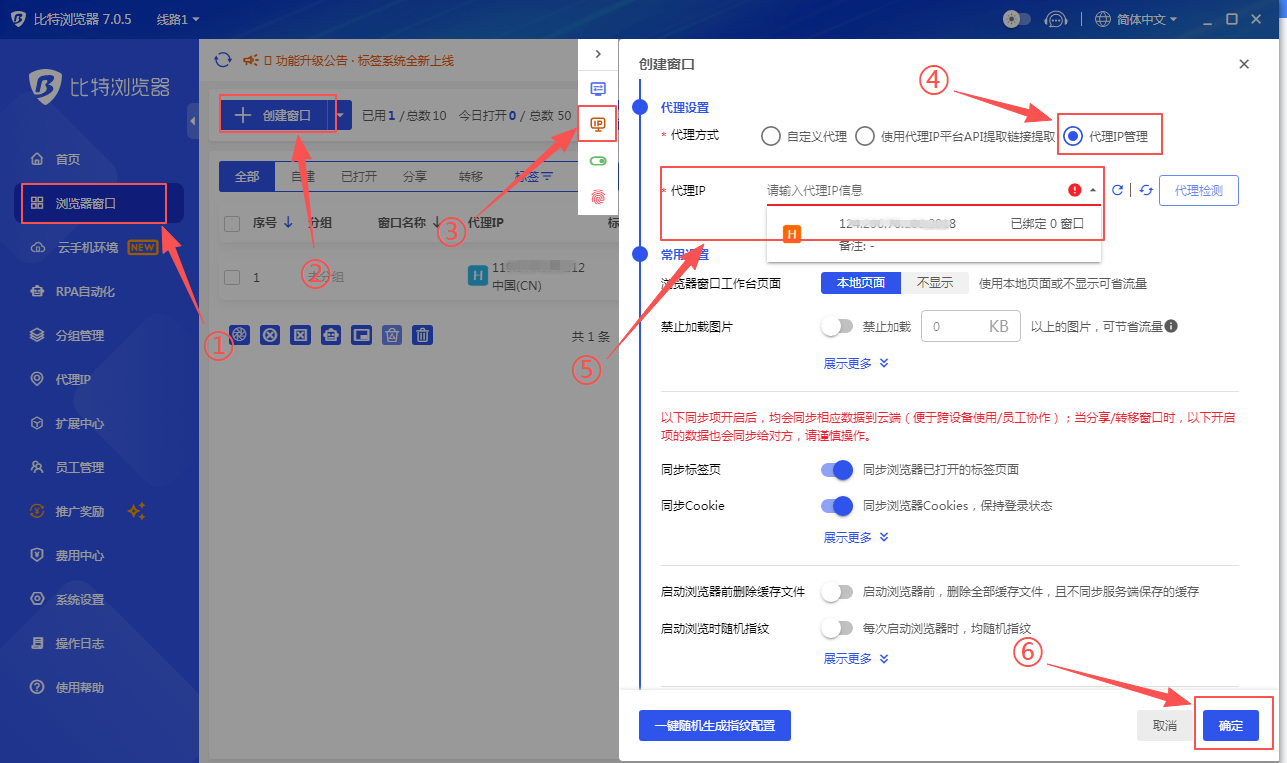Viewport: 1287px width, 763px height.
Task: Switch to the 已打开 tab
Action: coord(360,176)
